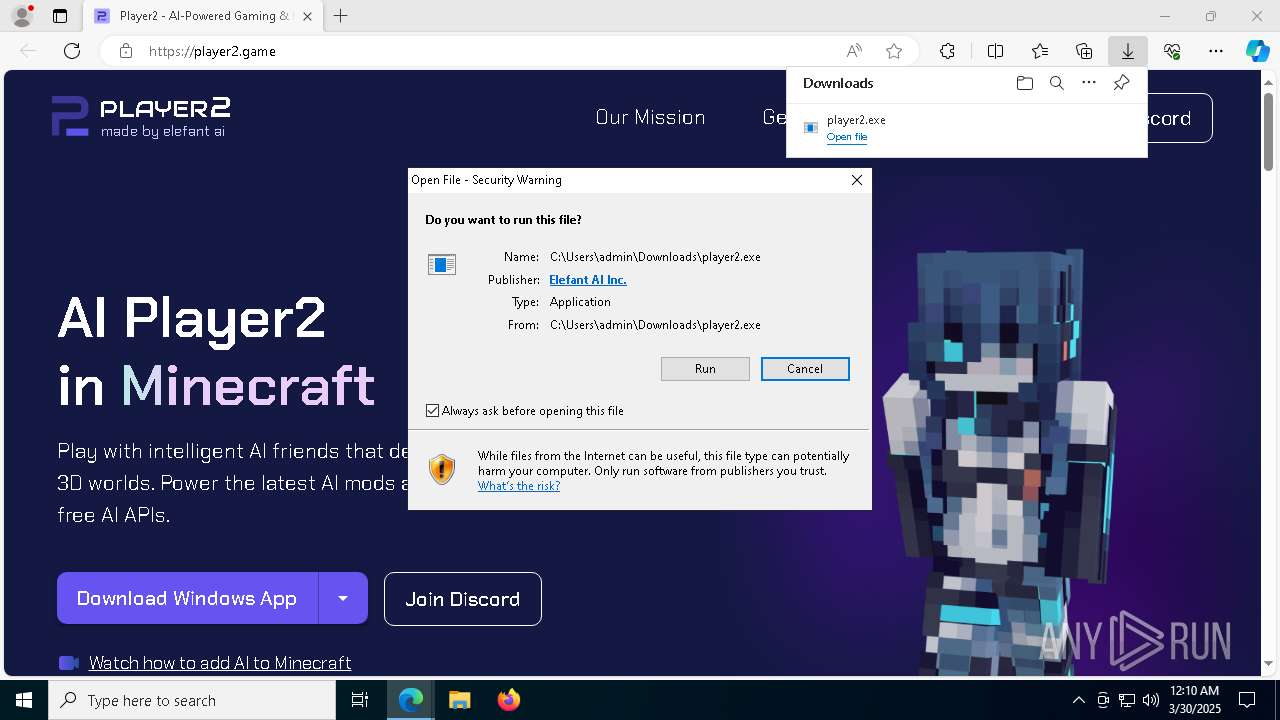Click the Open file link for player2.exe
The height and width of the screenshot is (720, 1280).
coord(847,137)
